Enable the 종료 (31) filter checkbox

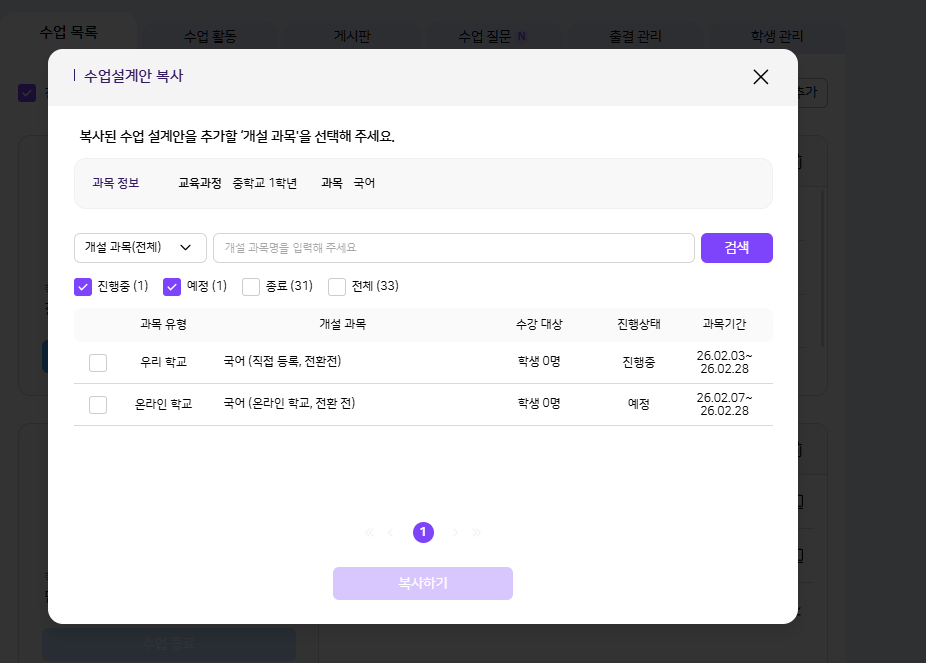[x=251, y=287]
